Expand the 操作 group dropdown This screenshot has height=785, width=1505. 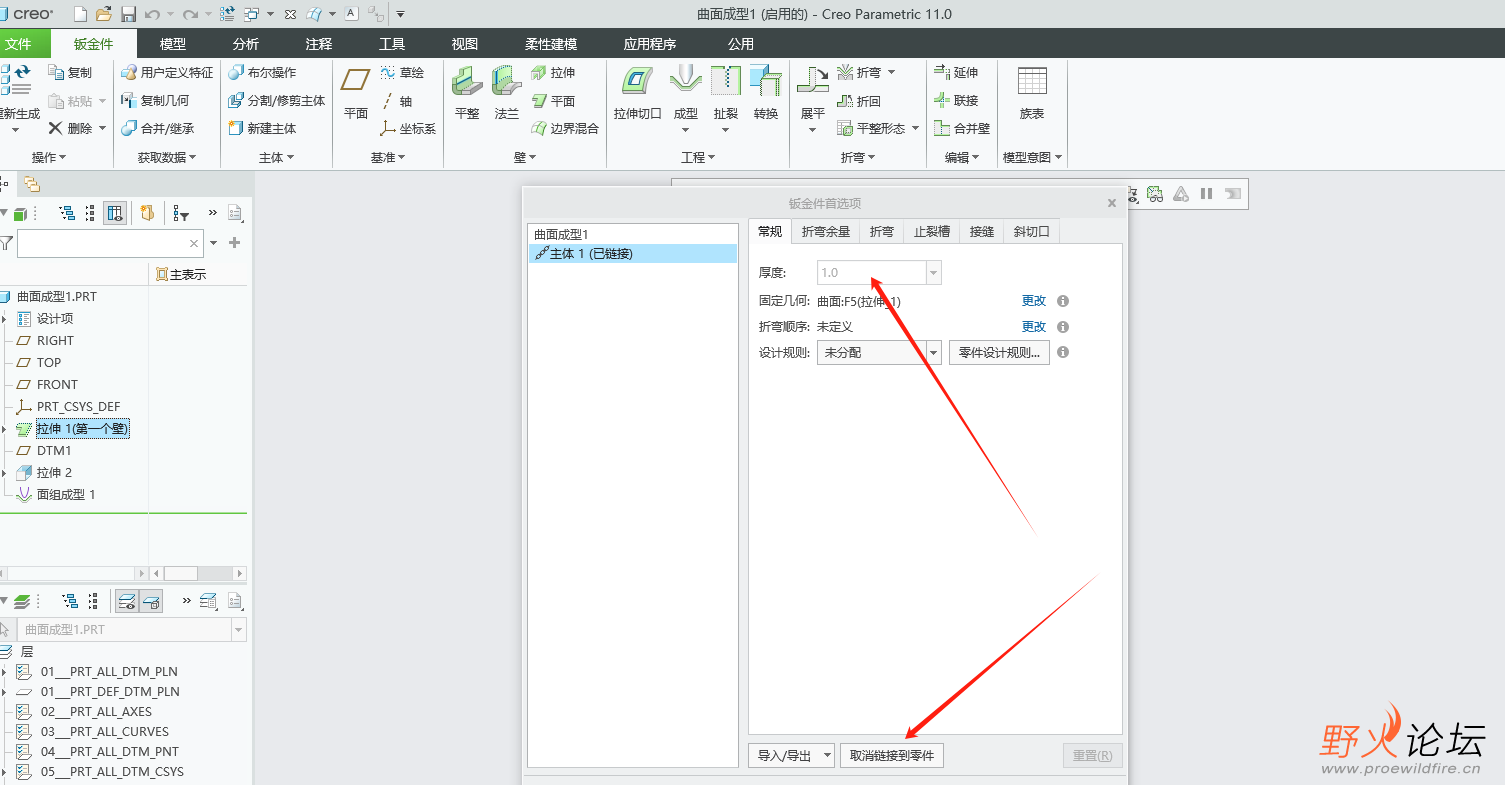pos(48,157)
